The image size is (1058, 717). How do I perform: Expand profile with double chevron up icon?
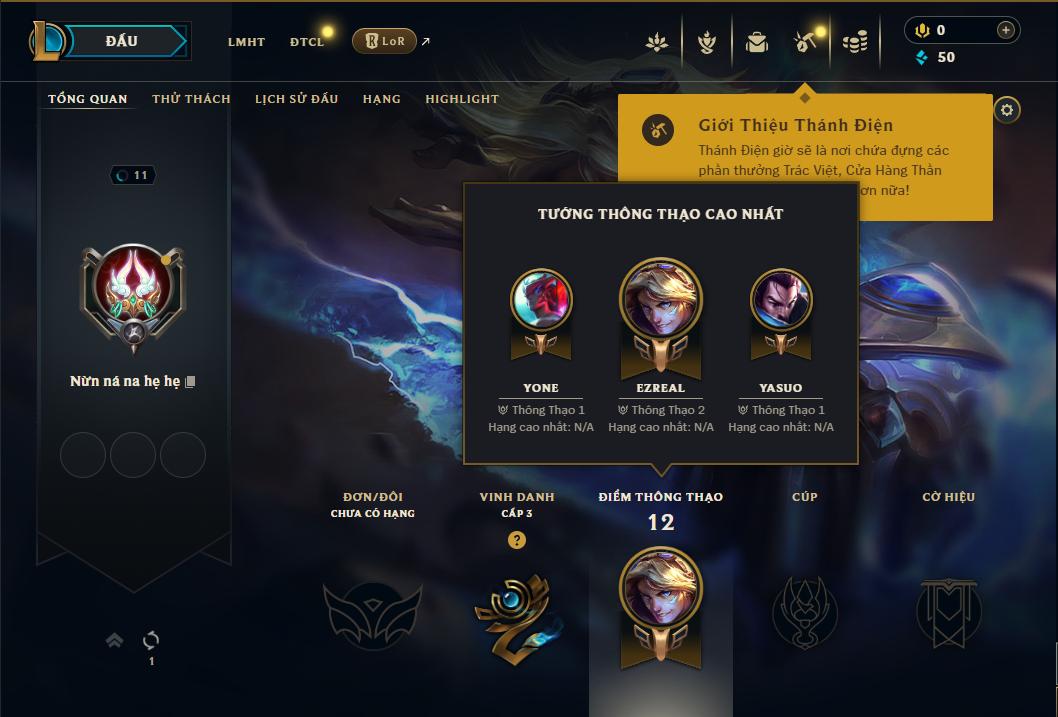click(x=115, y=640)
